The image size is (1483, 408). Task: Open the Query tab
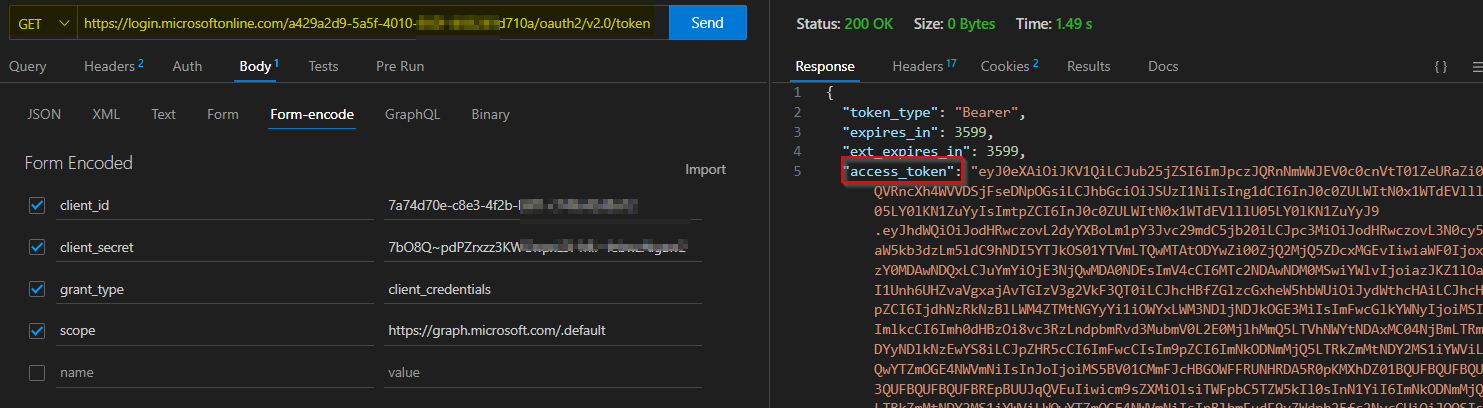pyautogui.click(x=28, y=66)
